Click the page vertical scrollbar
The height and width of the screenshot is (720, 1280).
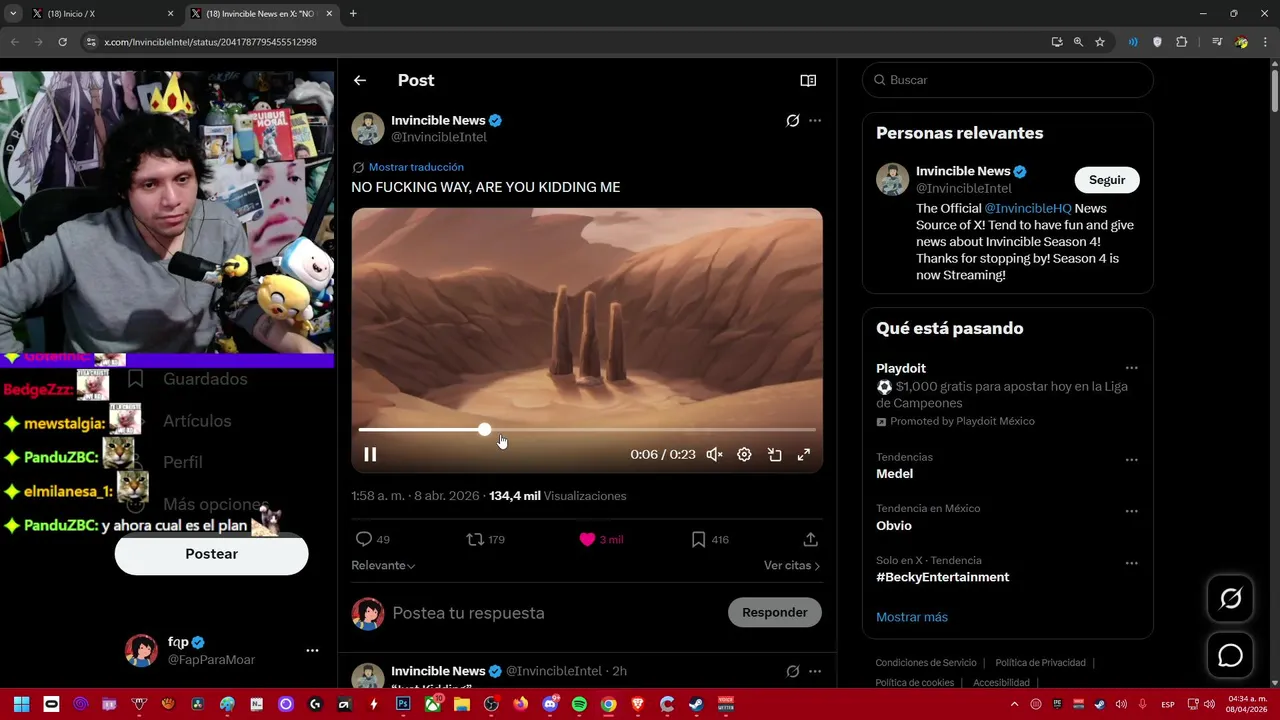(1275, 90)
